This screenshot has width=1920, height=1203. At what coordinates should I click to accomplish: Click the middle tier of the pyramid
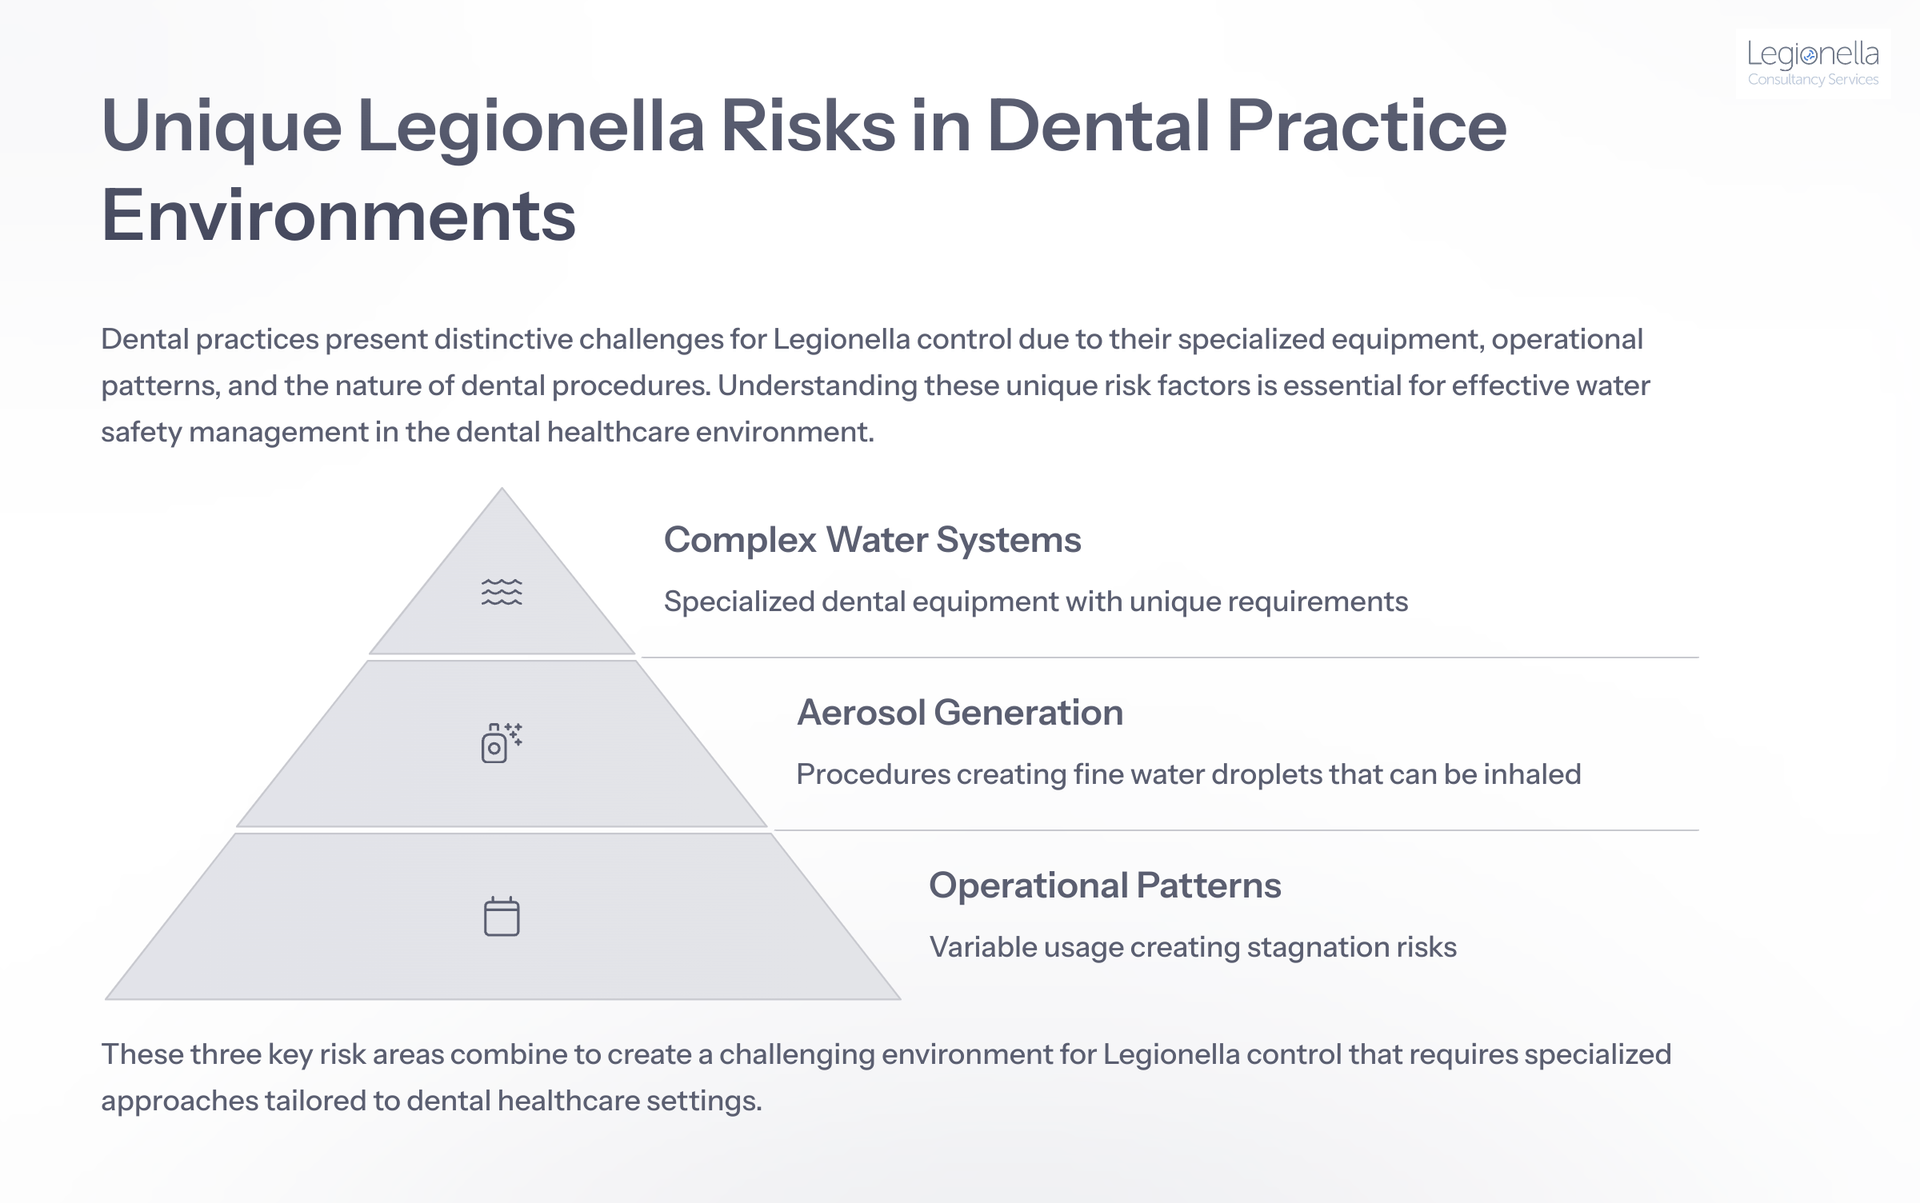pos(501,743)
